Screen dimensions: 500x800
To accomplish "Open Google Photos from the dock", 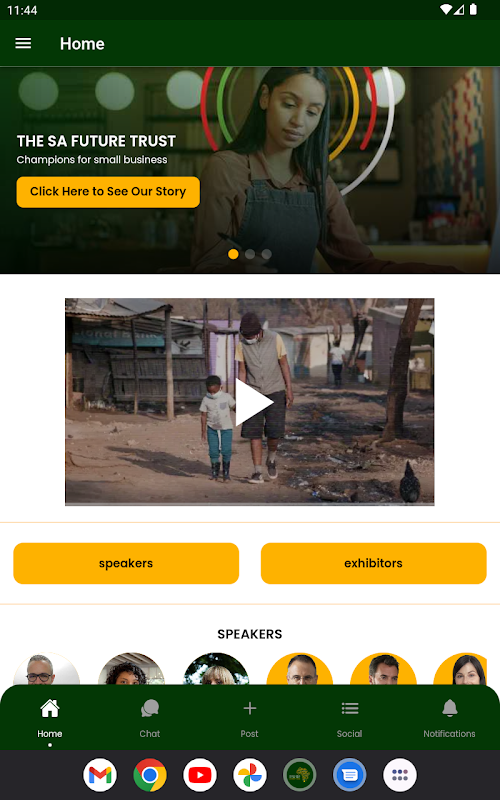I will point(250,775).
